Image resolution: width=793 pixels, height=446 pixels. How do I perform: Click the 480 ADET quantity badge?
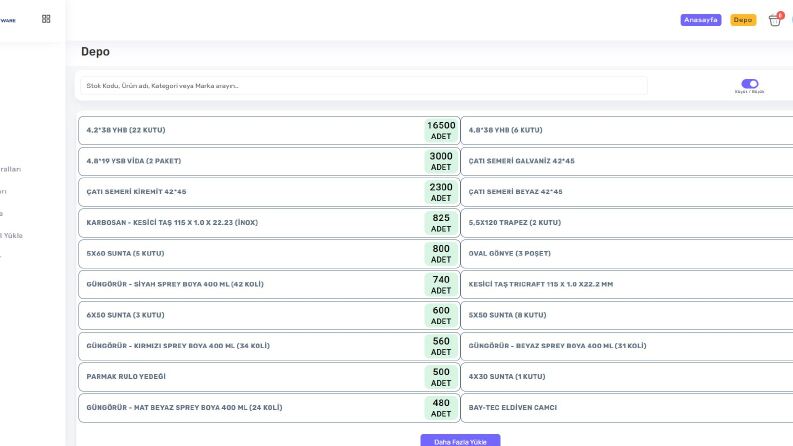pyautogui.click(x=441, y=408)
